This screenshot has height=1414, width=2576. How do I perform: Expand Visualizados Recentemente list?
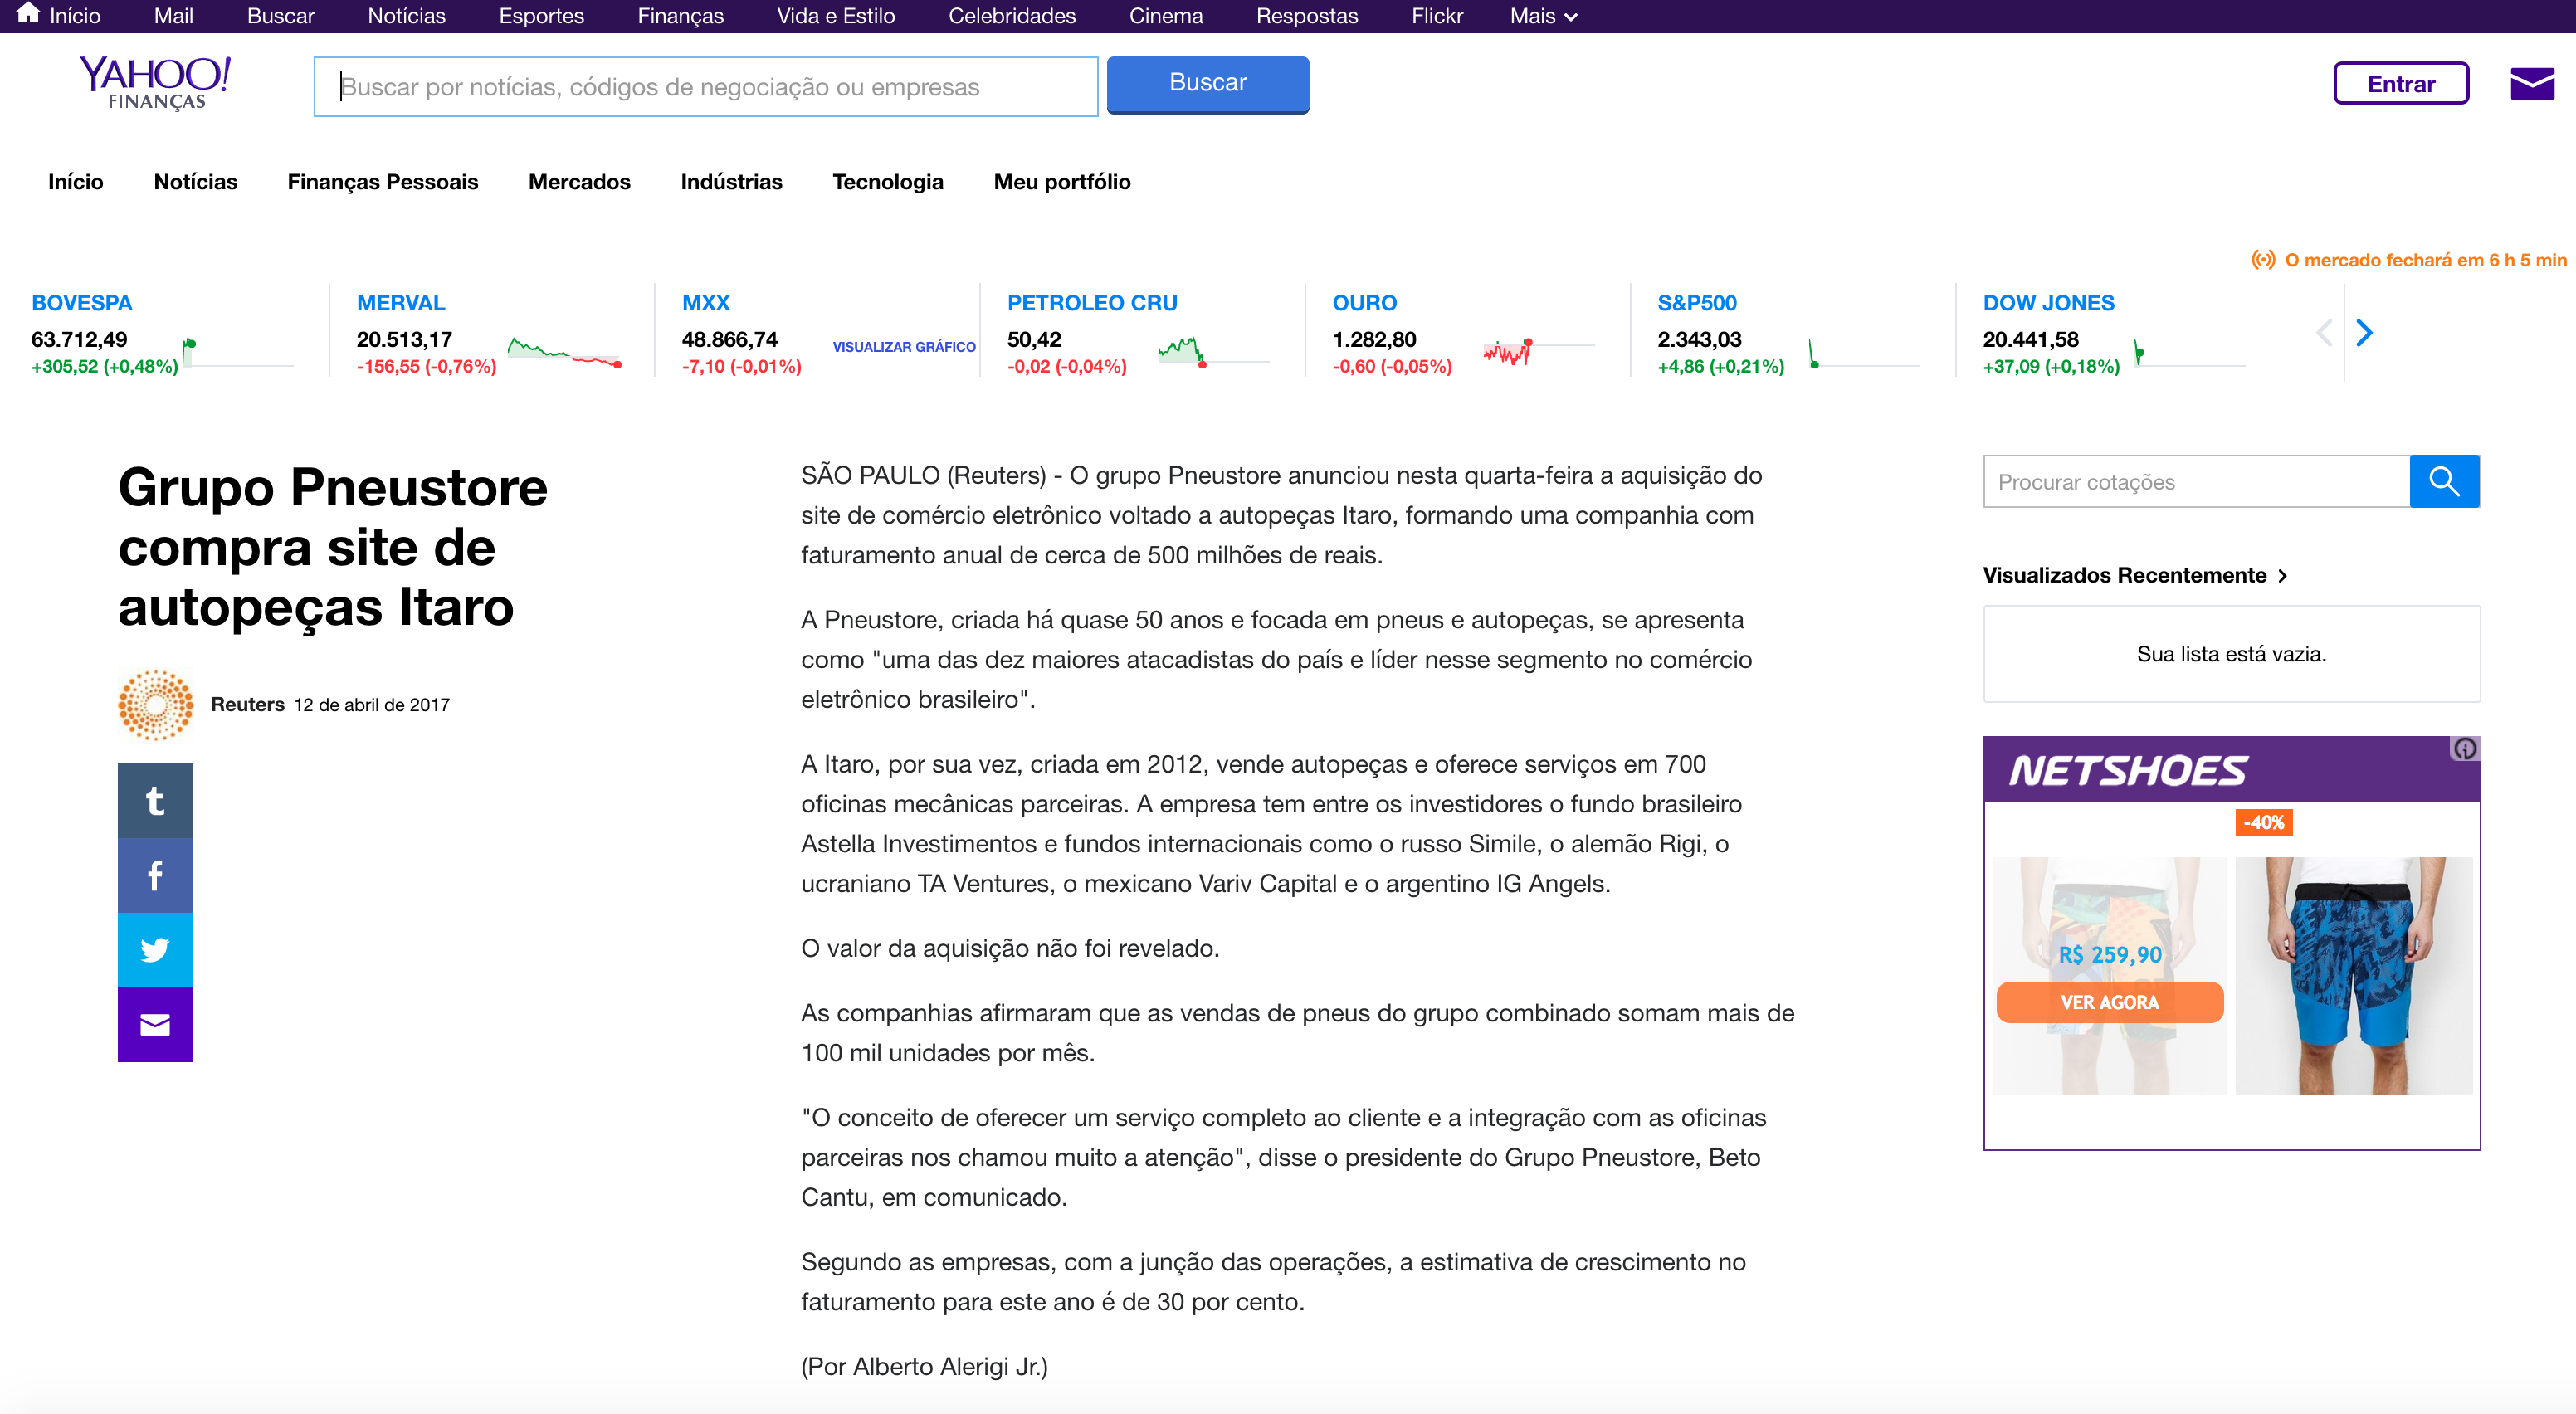[x=2135, y=575]
